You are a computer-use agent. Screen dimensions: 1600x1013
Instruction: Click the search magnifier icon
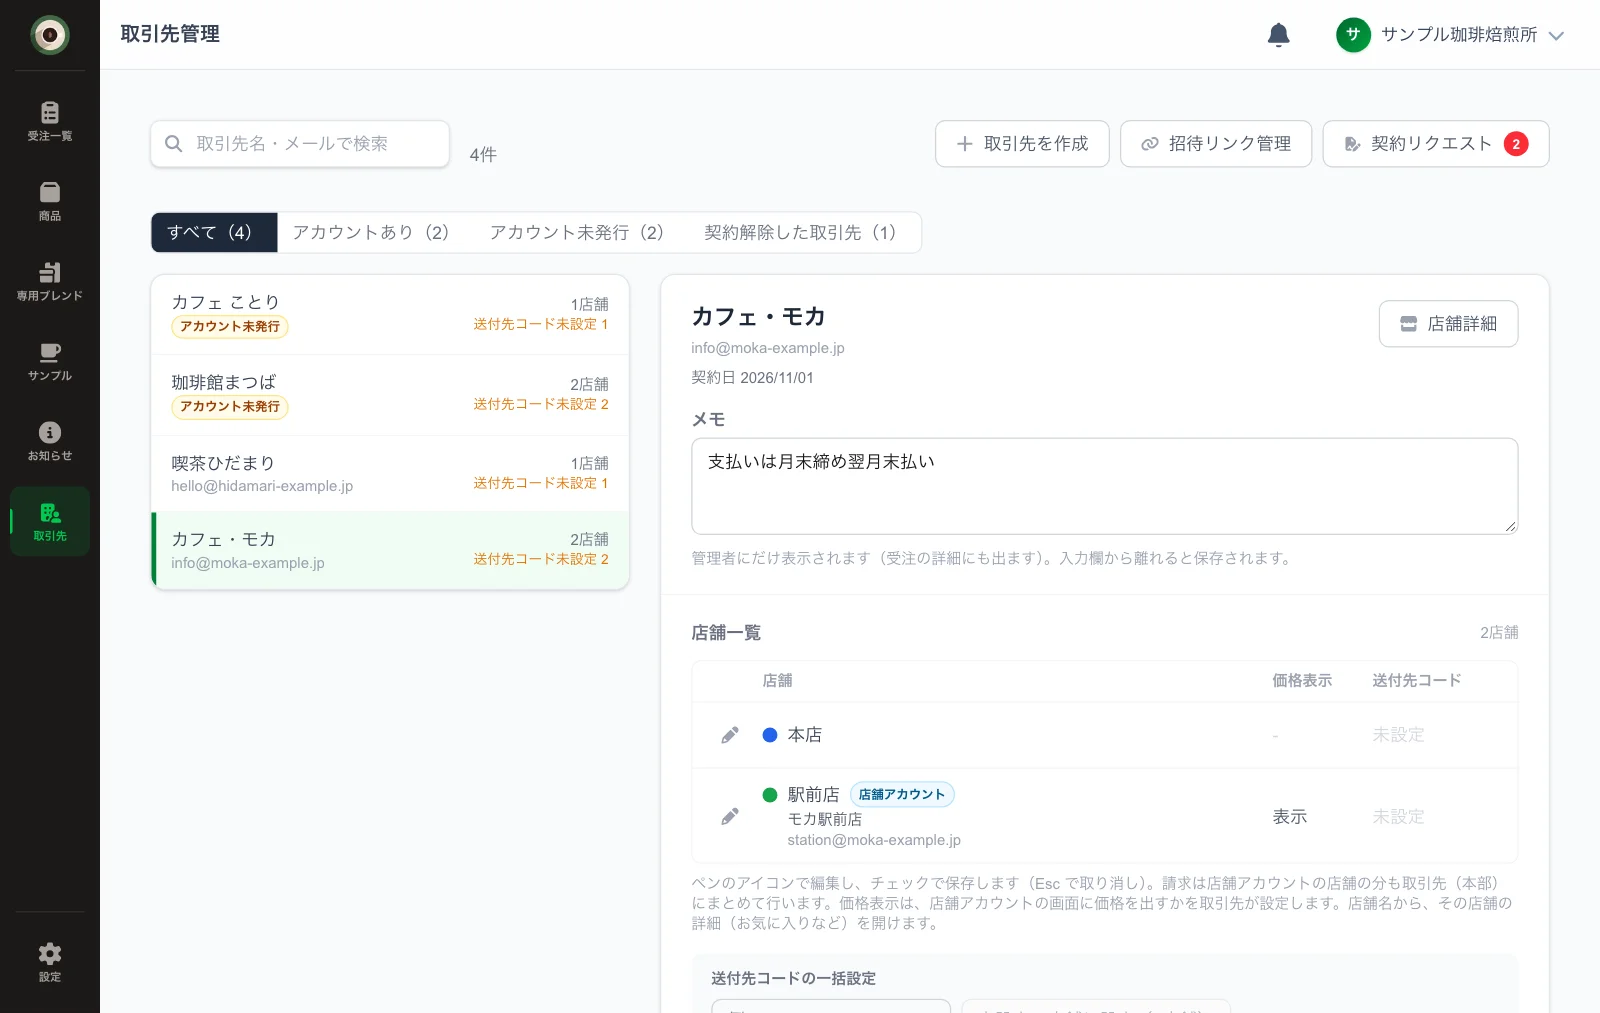(x=173, y=144)
